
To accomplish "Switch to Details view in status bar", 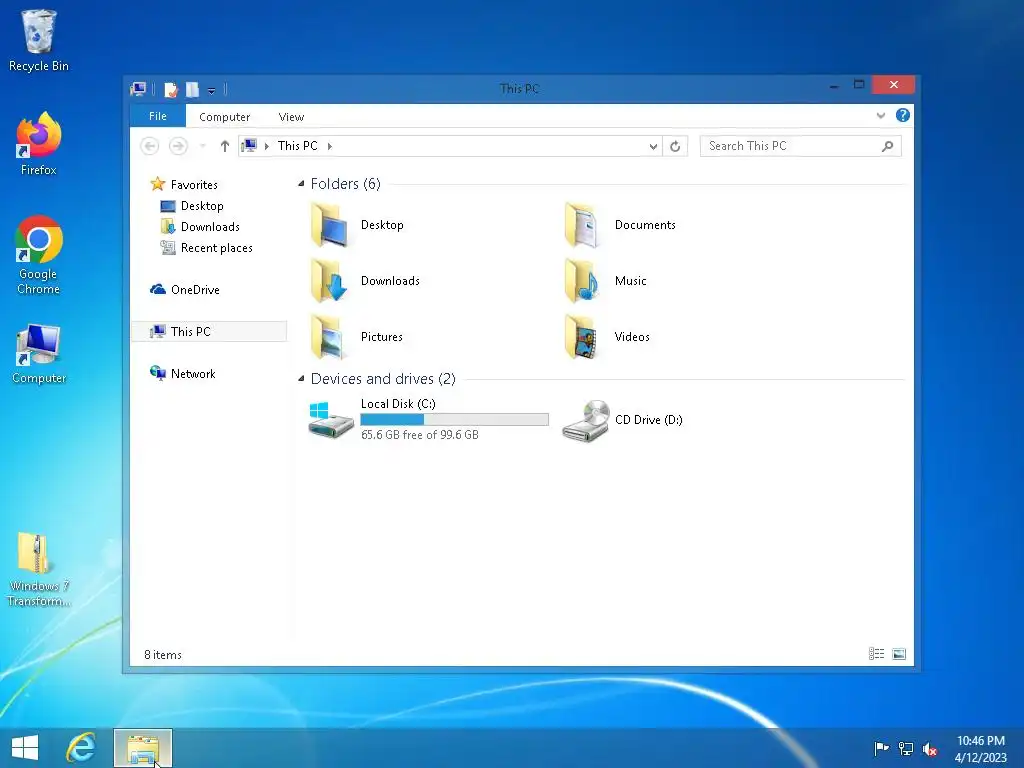I will 876,654.
